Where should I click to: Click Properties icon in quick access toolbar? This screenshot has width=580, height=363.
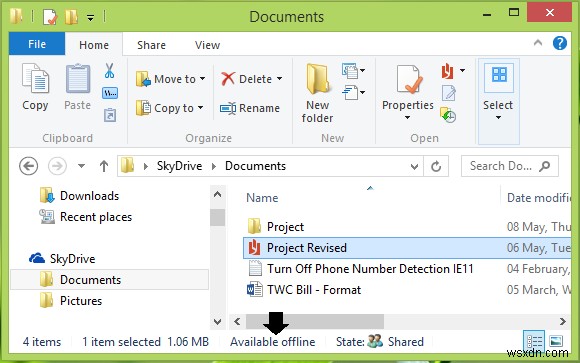(50, 17)
